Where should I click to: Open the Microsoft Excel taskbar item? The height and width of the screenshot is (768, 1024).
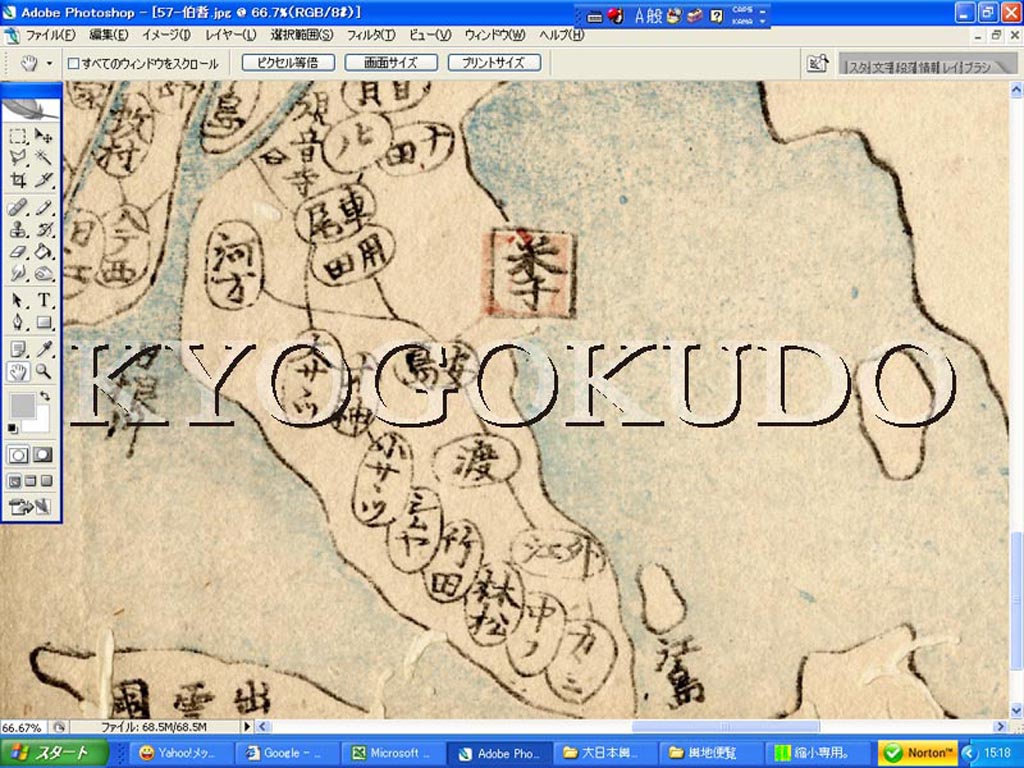[x=393, y=753]
